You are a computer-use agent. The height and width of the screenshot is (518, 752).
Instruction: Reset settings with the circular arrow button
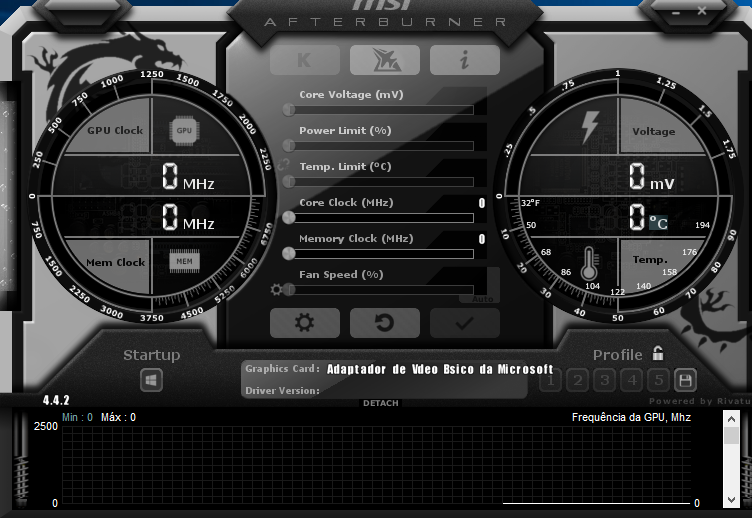(x=385, y=323)
